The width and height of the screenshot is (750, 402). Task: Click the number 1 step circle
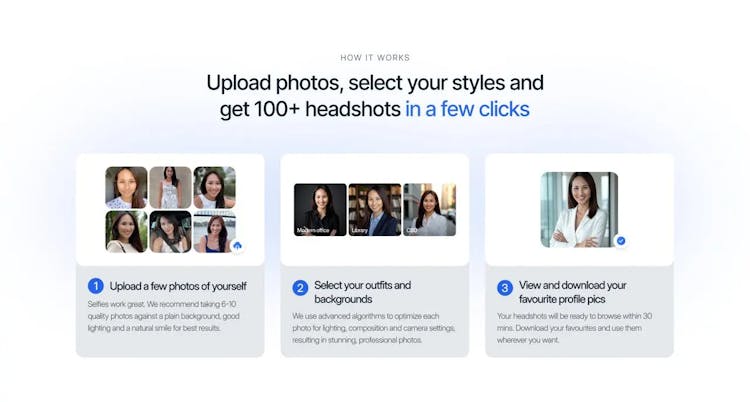[96, 286]
